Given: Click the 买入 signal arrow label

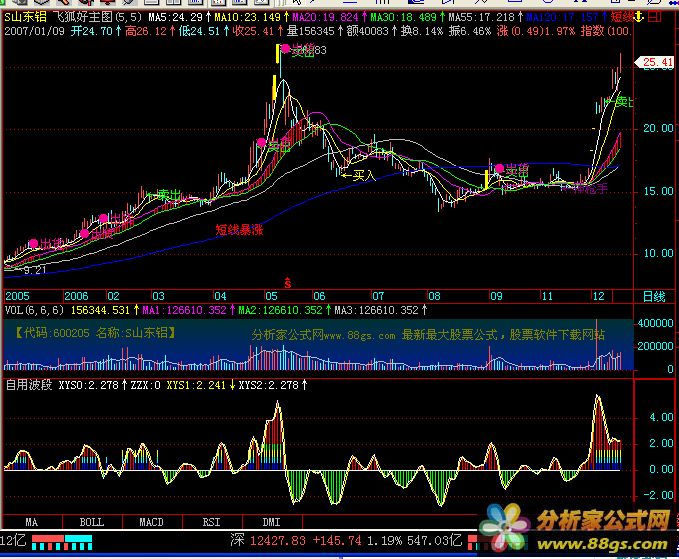Looking at the screenshot, I should tap(363, 174).
